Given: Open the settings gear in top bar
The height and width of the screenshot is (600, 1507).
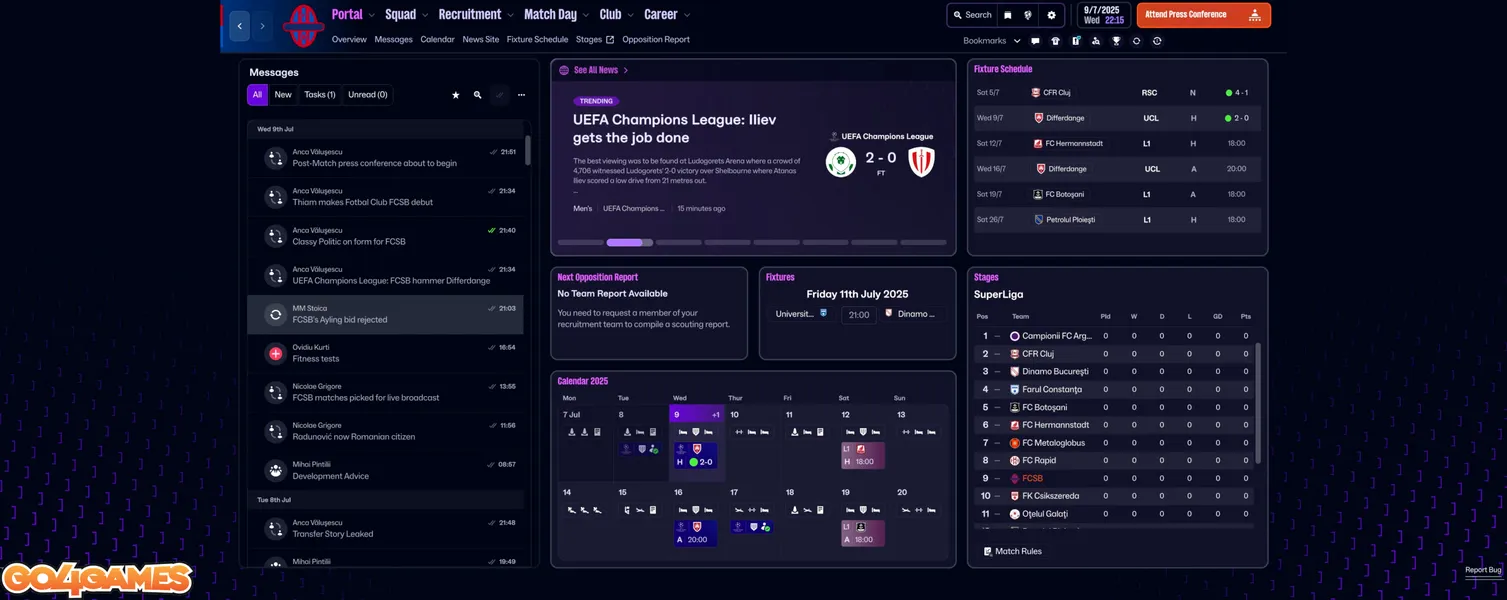Looking at the screenshot, I should click(1051, 15).
